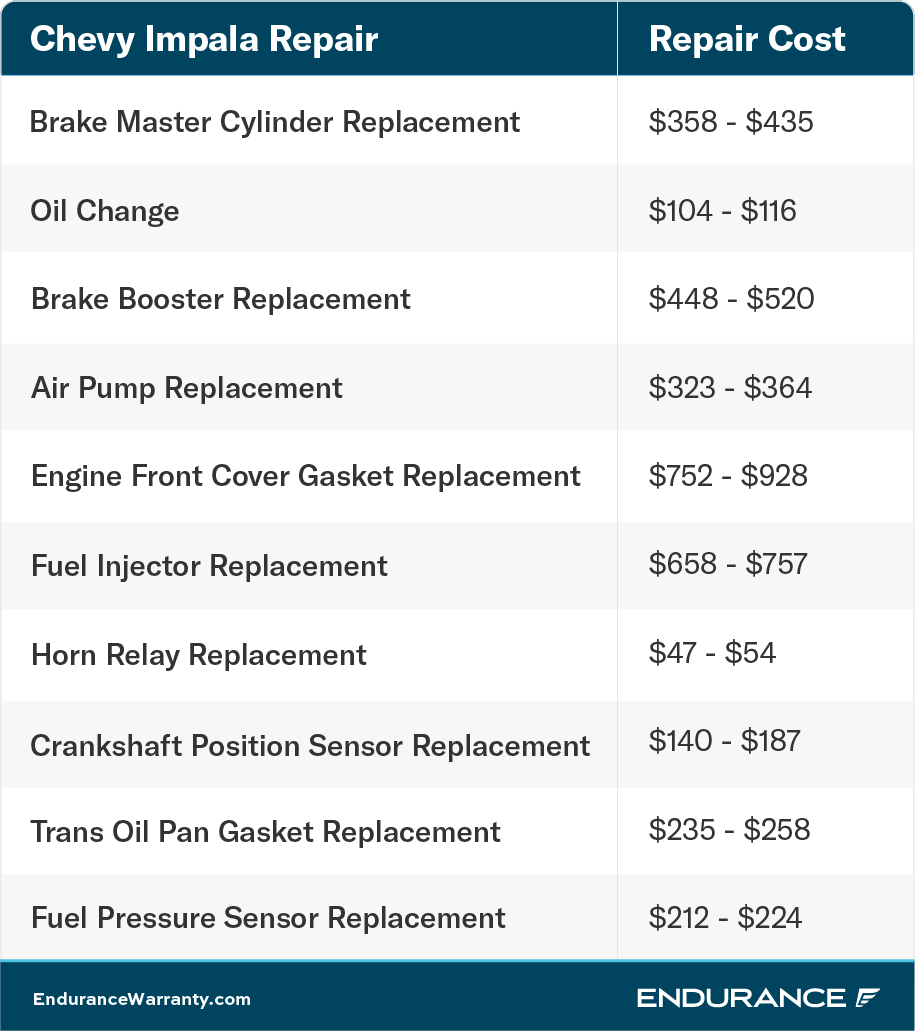This screenshot has height=1031, width=915.
Task: Click the Horn Relay Replacement entry
Action: point(199,655)
